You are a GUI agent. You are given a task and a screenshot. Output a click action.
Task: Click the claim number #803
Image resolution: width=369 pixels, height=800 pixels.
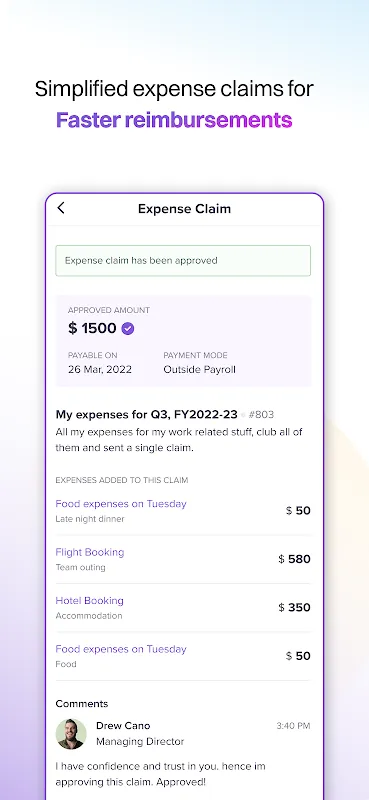(x=261, y=415)
